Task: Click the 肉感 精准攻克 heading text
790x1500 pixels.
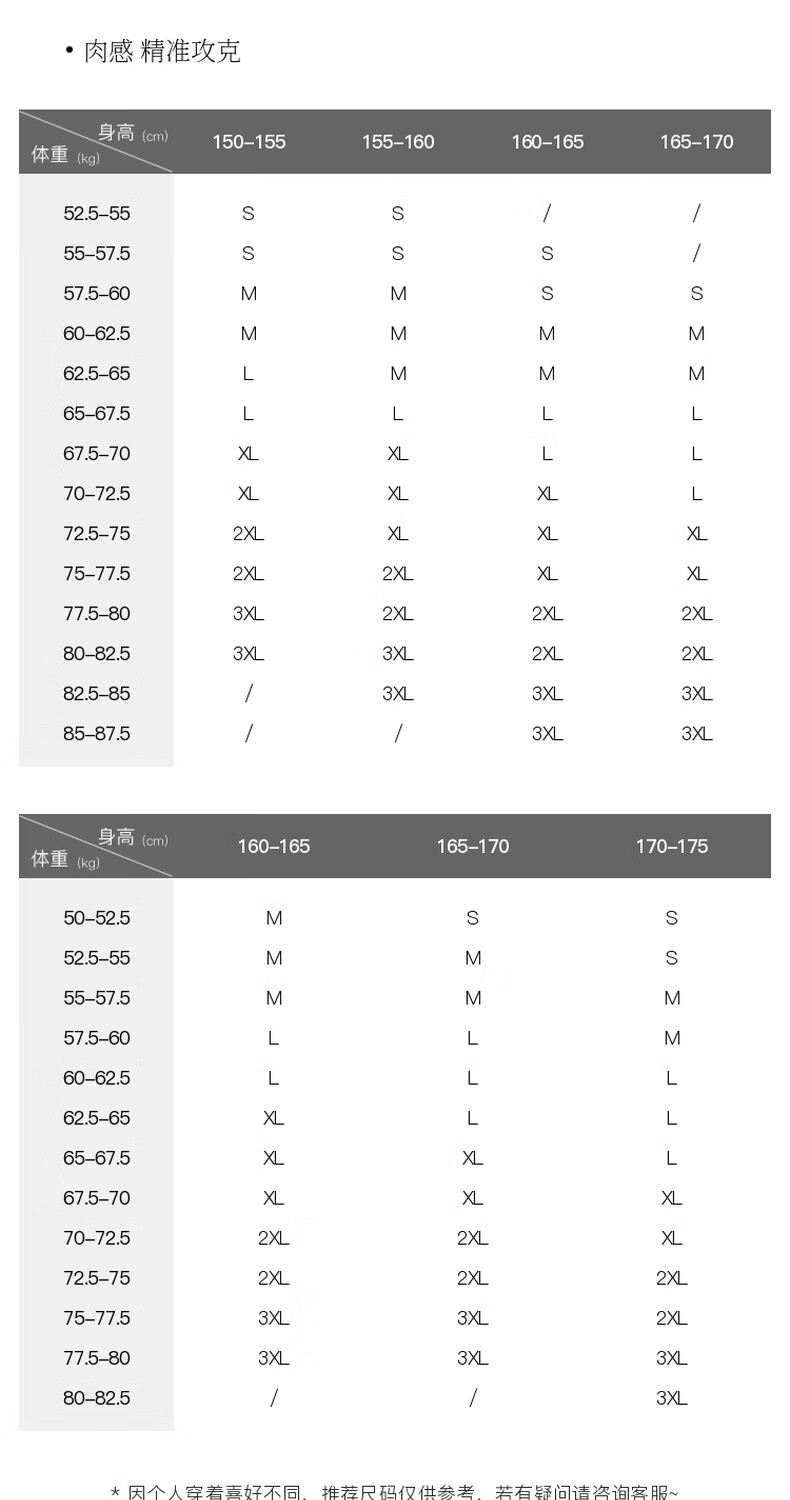Action: [161, 51]
